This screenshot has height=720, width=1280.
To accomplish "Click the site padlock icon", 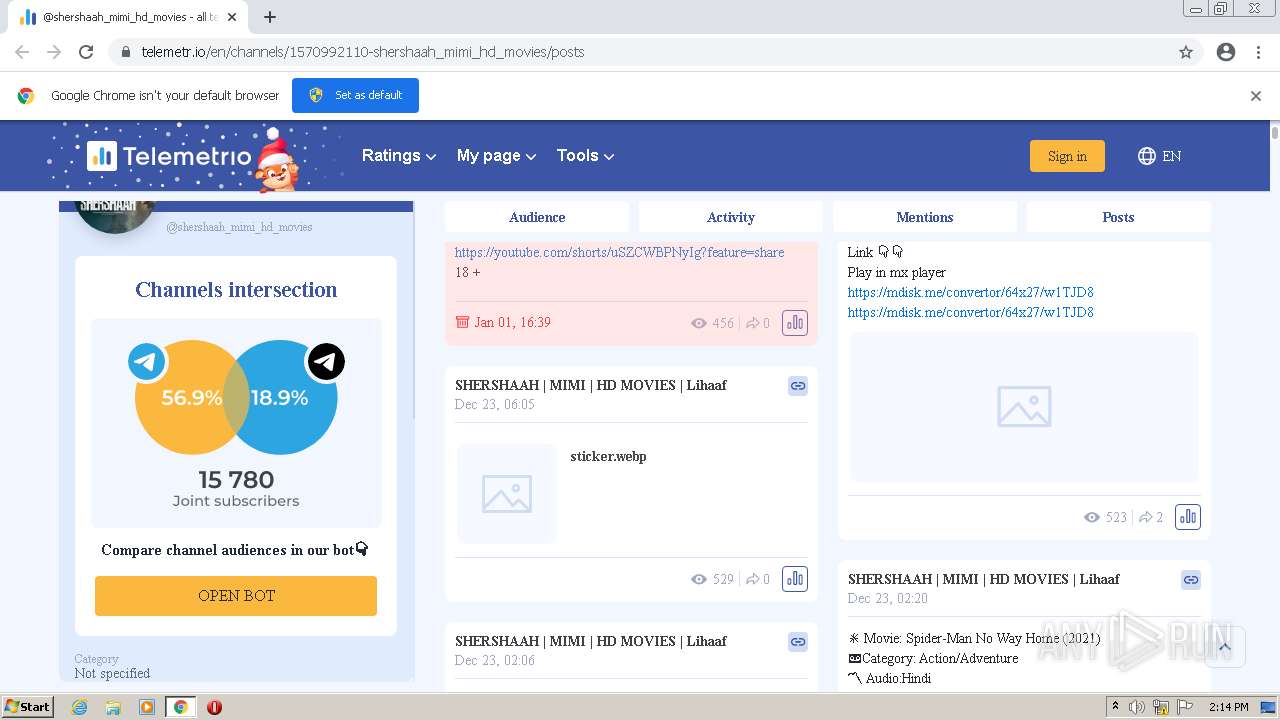I will [126, 52].
